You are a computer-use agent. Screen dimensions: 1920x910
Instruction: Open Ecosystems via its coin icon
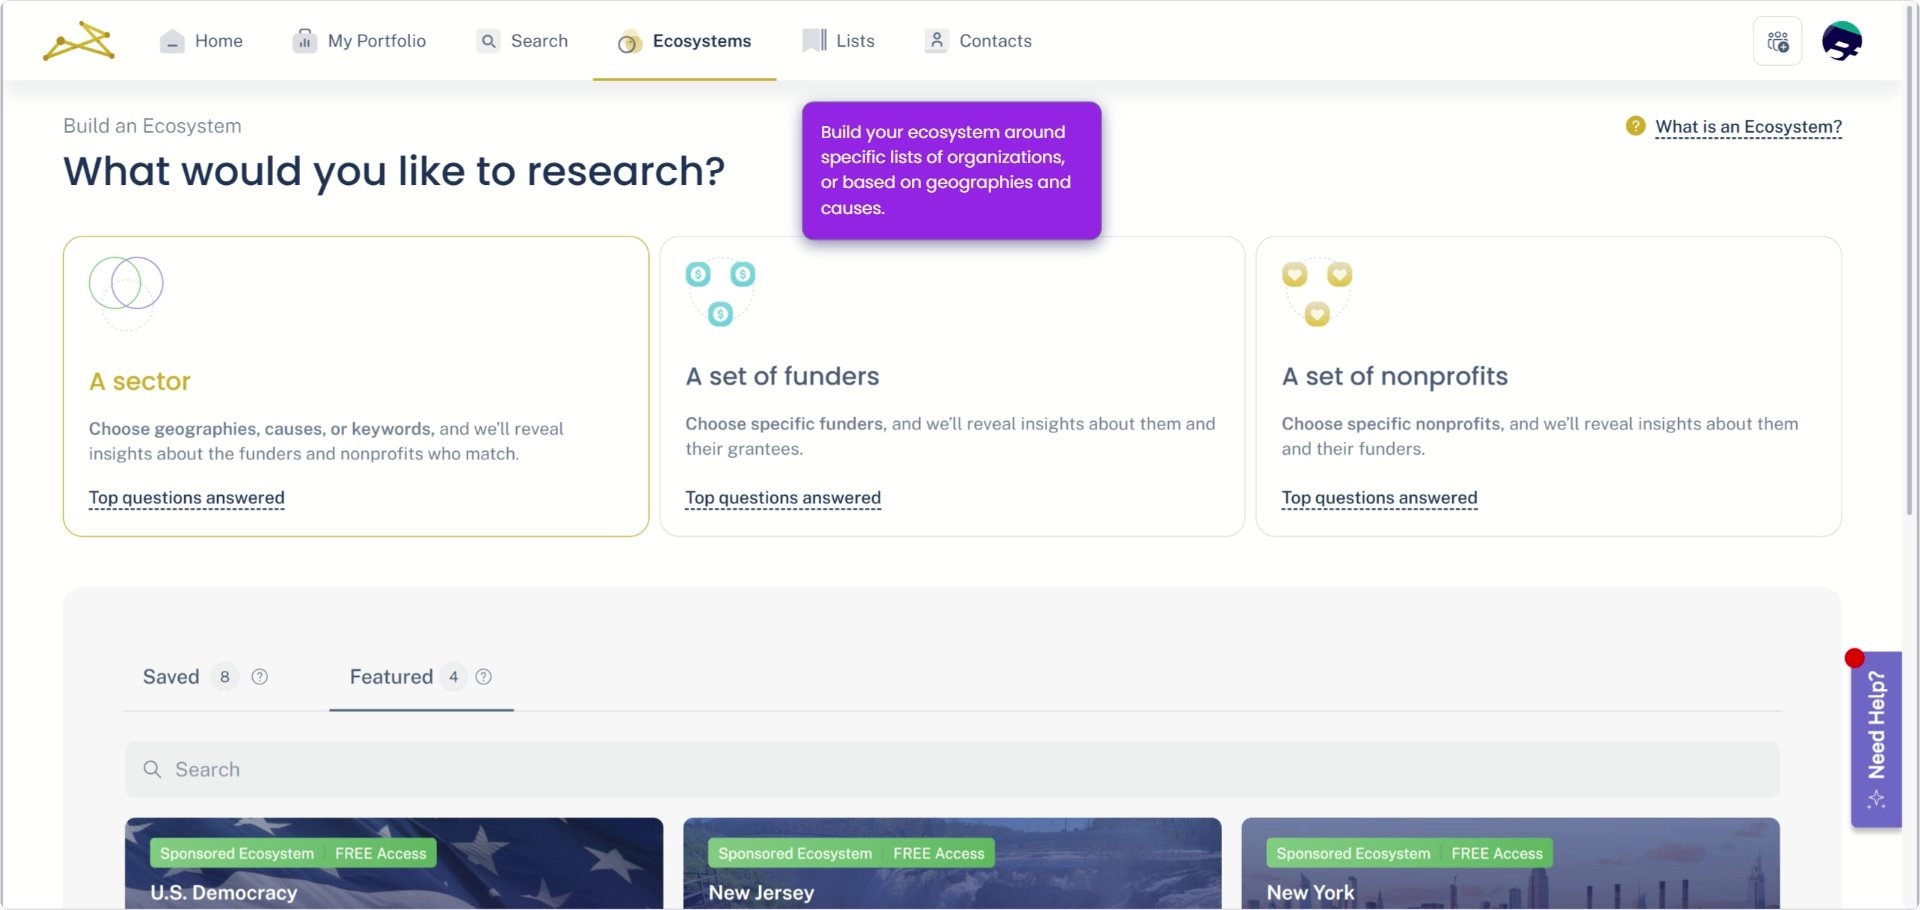click(628, 42)
